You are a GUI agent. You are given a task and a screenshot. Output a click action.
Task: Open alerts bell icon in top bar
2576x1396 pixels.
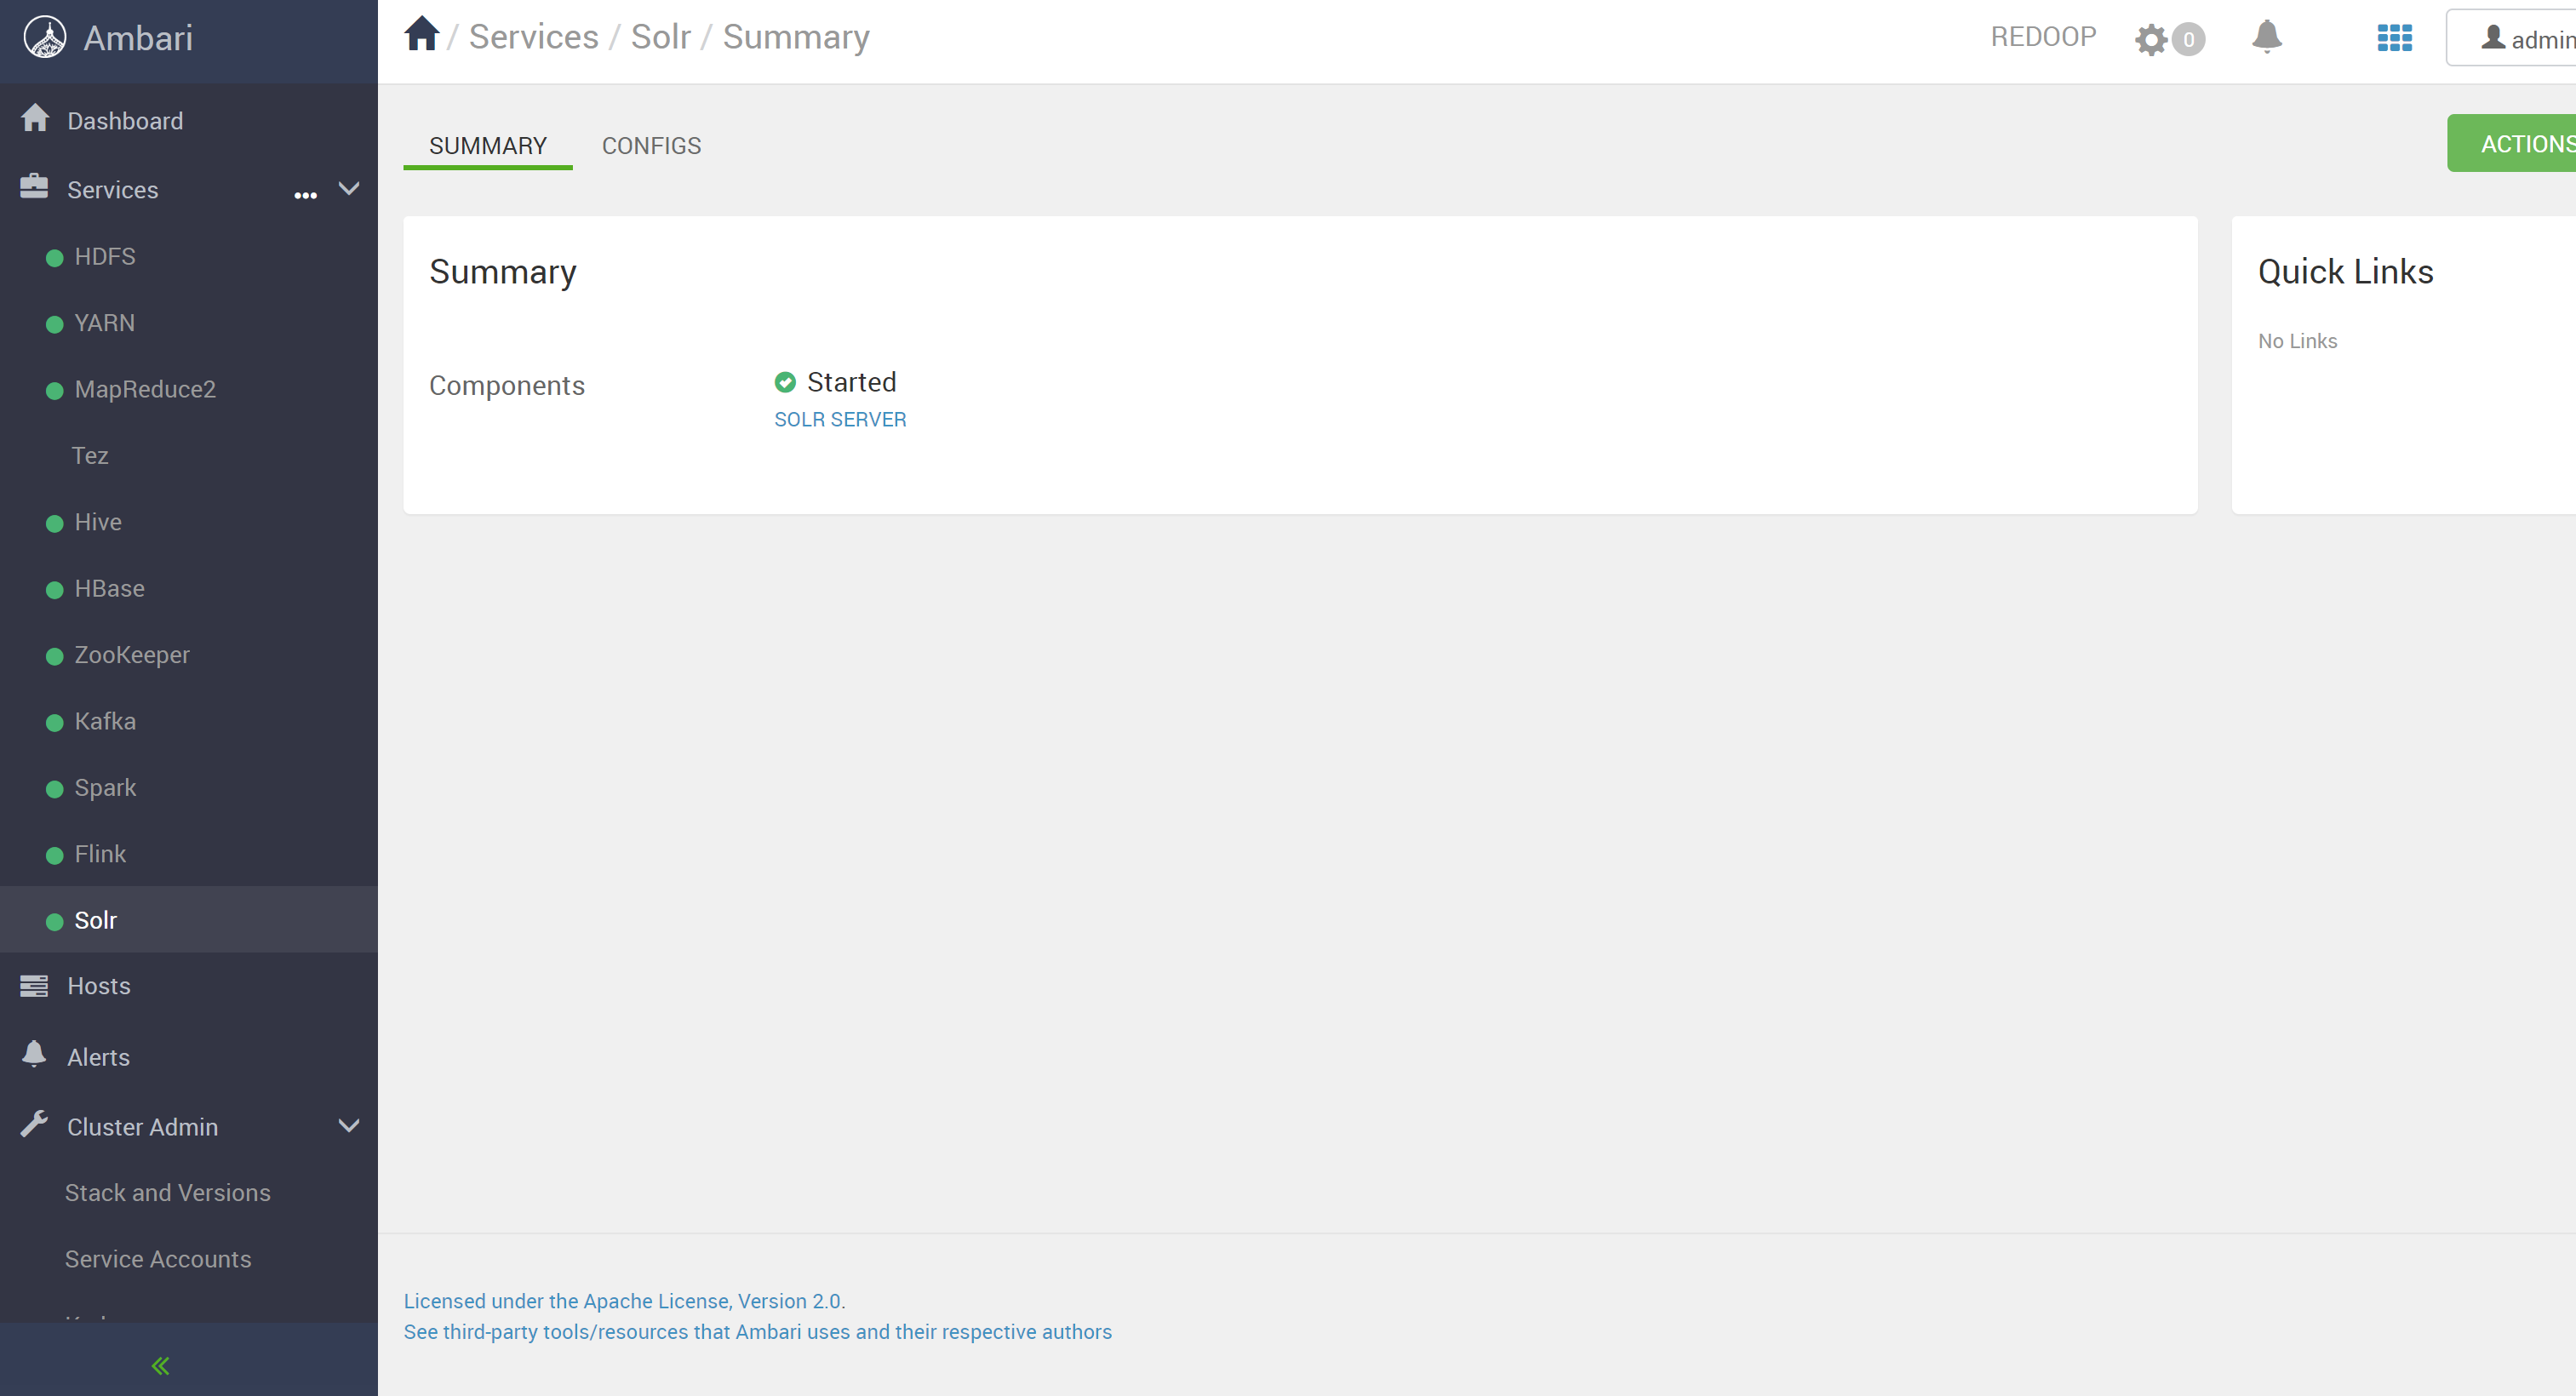(2266, 36)
